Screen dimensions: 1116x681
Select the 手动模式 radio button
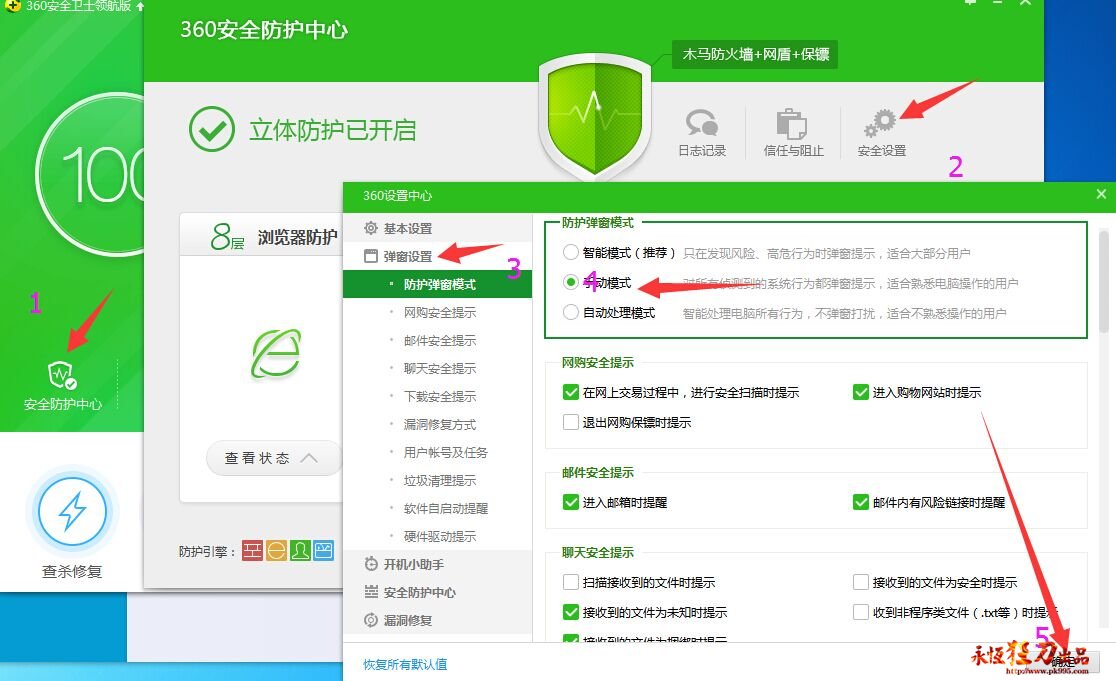click(571, 283)
